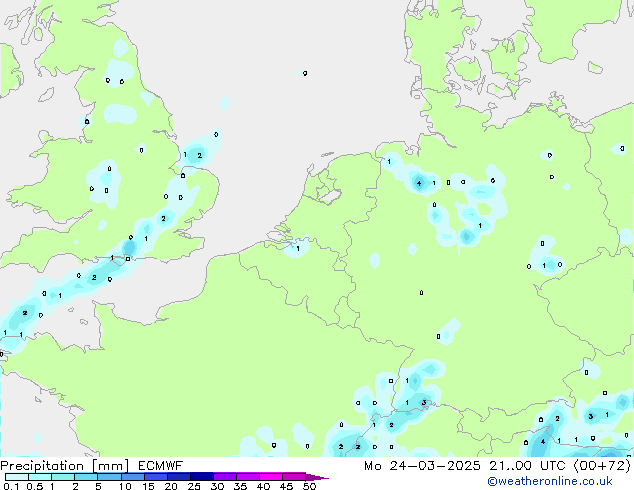Click the legend scale label '15'

148,486
